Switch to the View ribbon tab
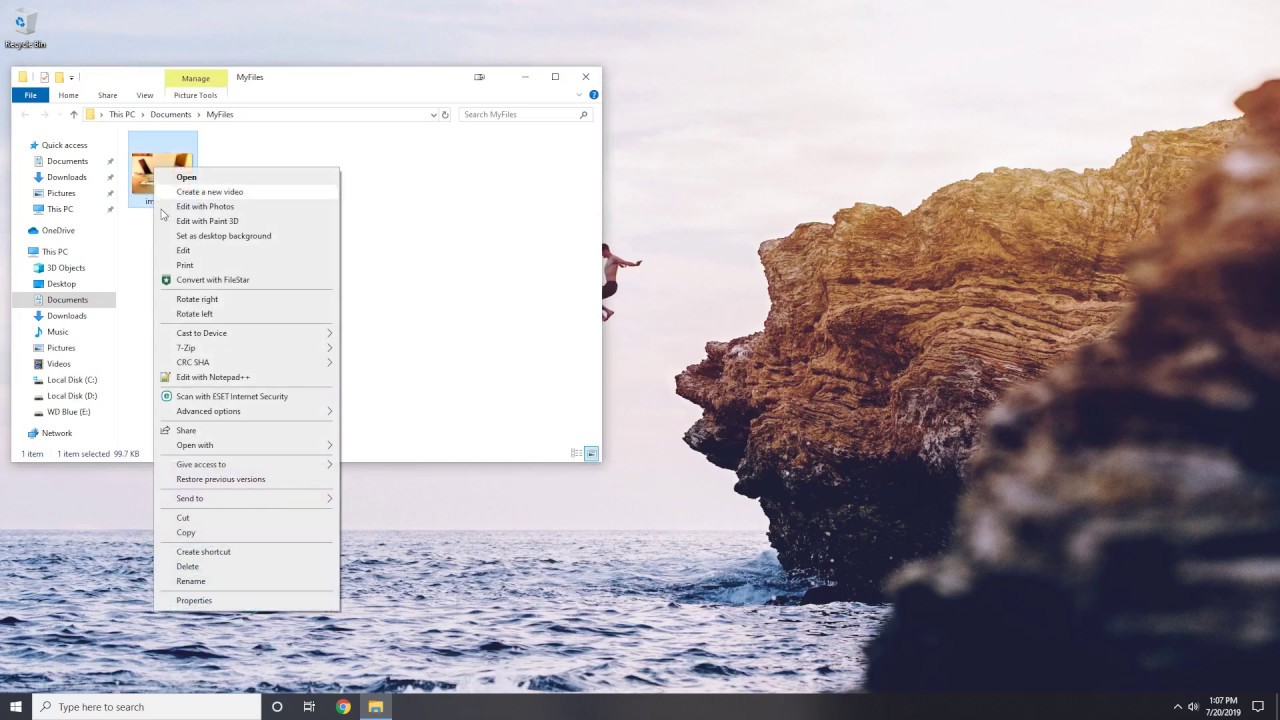 (x=145, y=95)
